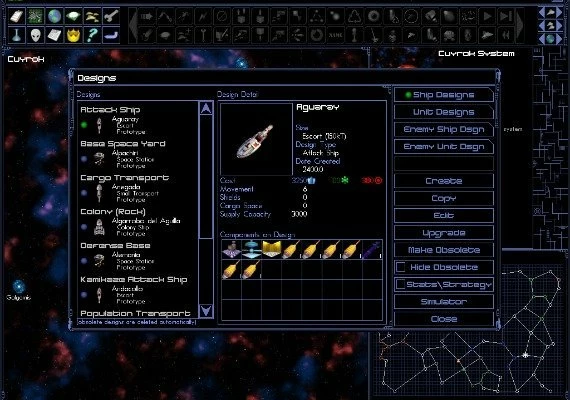Select the dot beside Algarrobo del Aguila
Viewport: 570px width, 400px height.
[84, 227]
